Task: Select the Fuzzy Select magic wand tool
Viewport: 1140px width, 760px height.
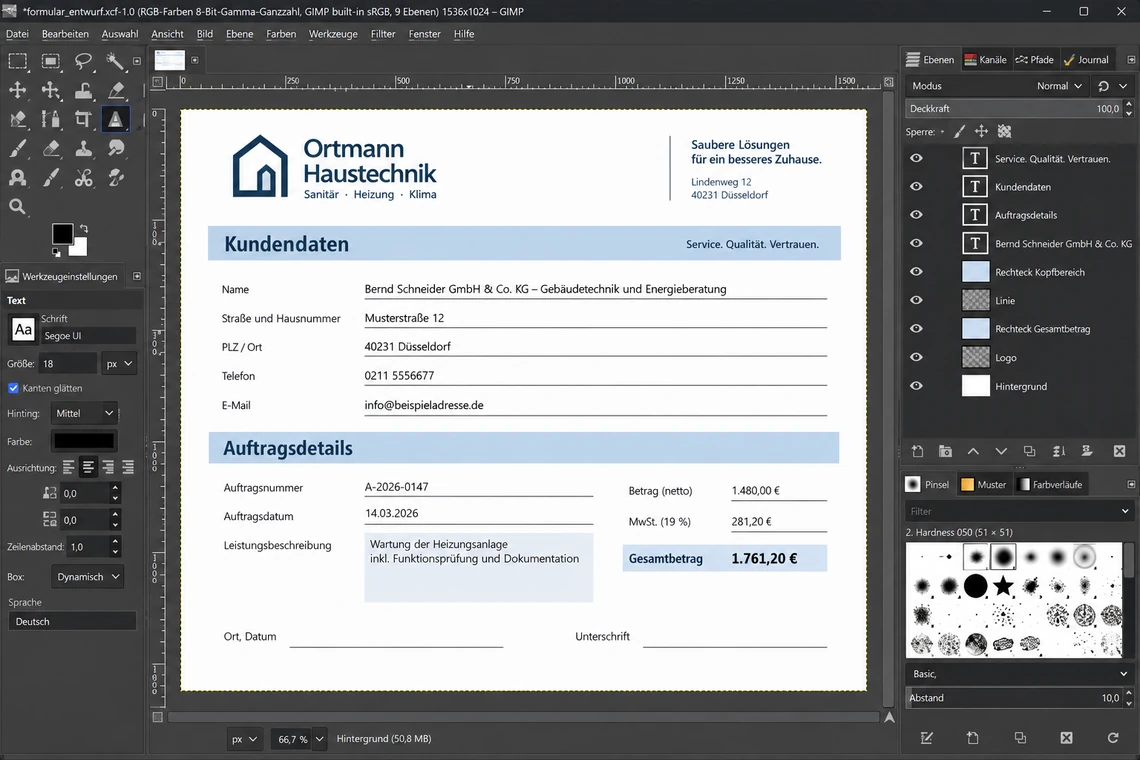Action: point(116,61)
